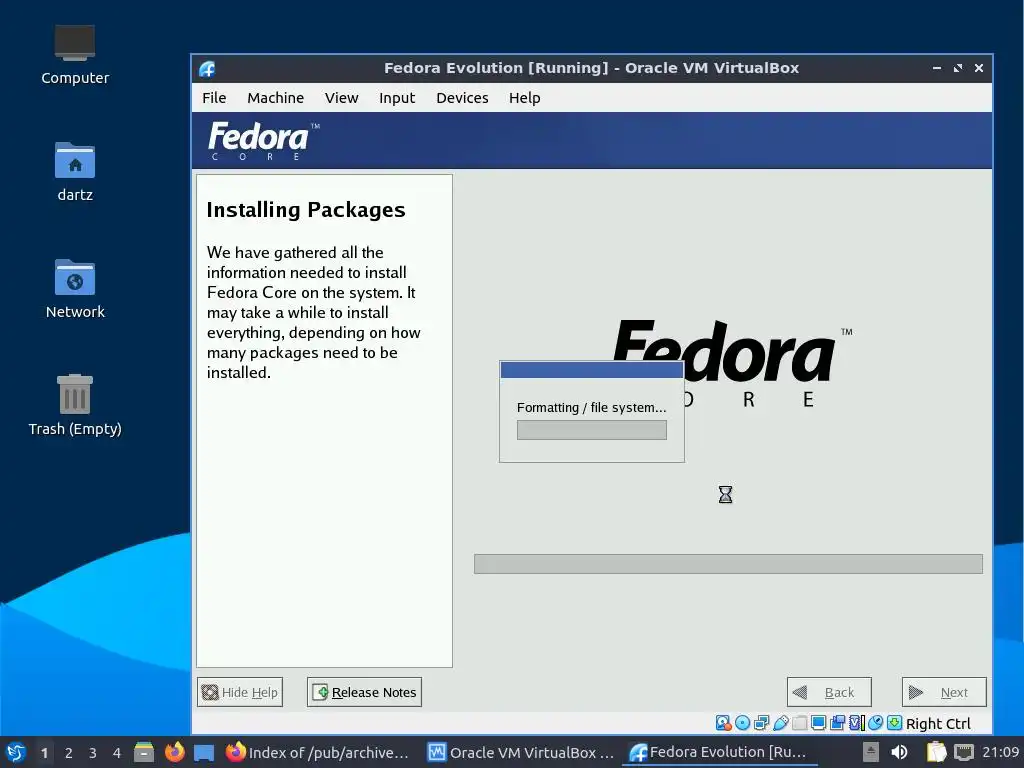Viewport: 1024px width, 768px height.
Task: Switch to workspace 2
Action: click(69, 753)
